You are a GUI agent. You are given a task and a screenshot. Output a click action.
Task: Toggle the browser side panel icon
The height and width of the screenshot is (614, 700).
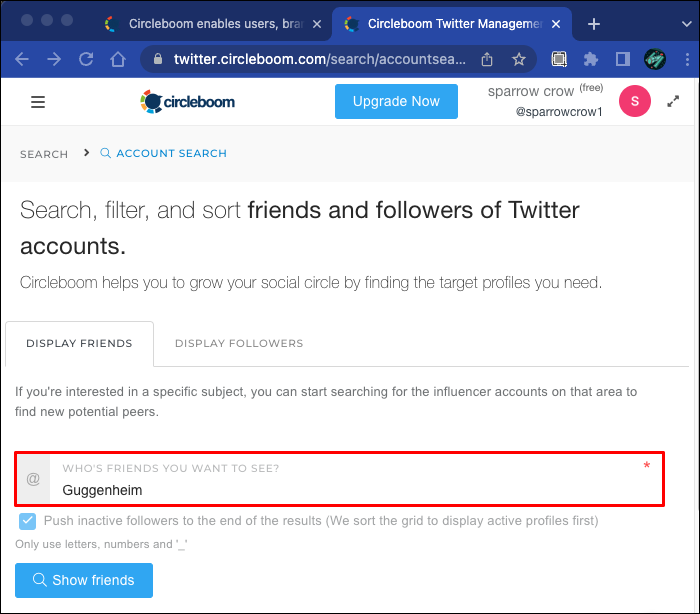tap(623, 59)
